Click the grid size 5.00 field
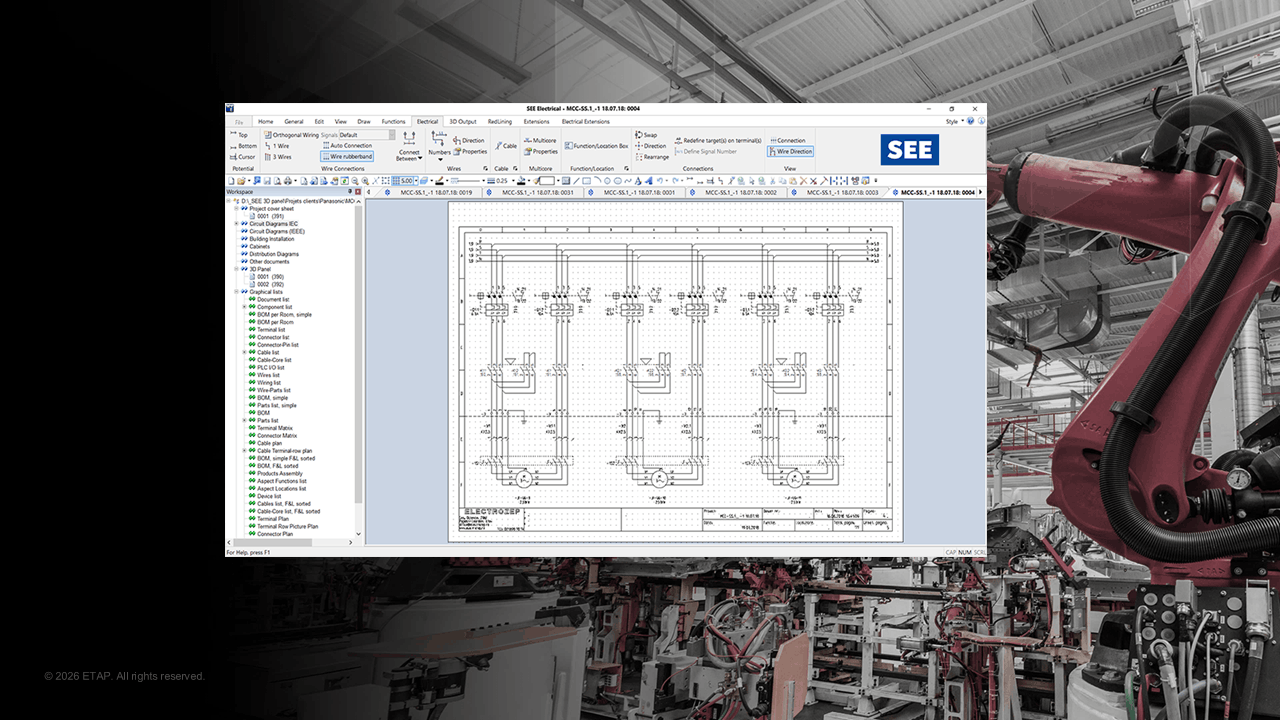1280x720 pixels. pyautogui.click(x=407, y=181)
